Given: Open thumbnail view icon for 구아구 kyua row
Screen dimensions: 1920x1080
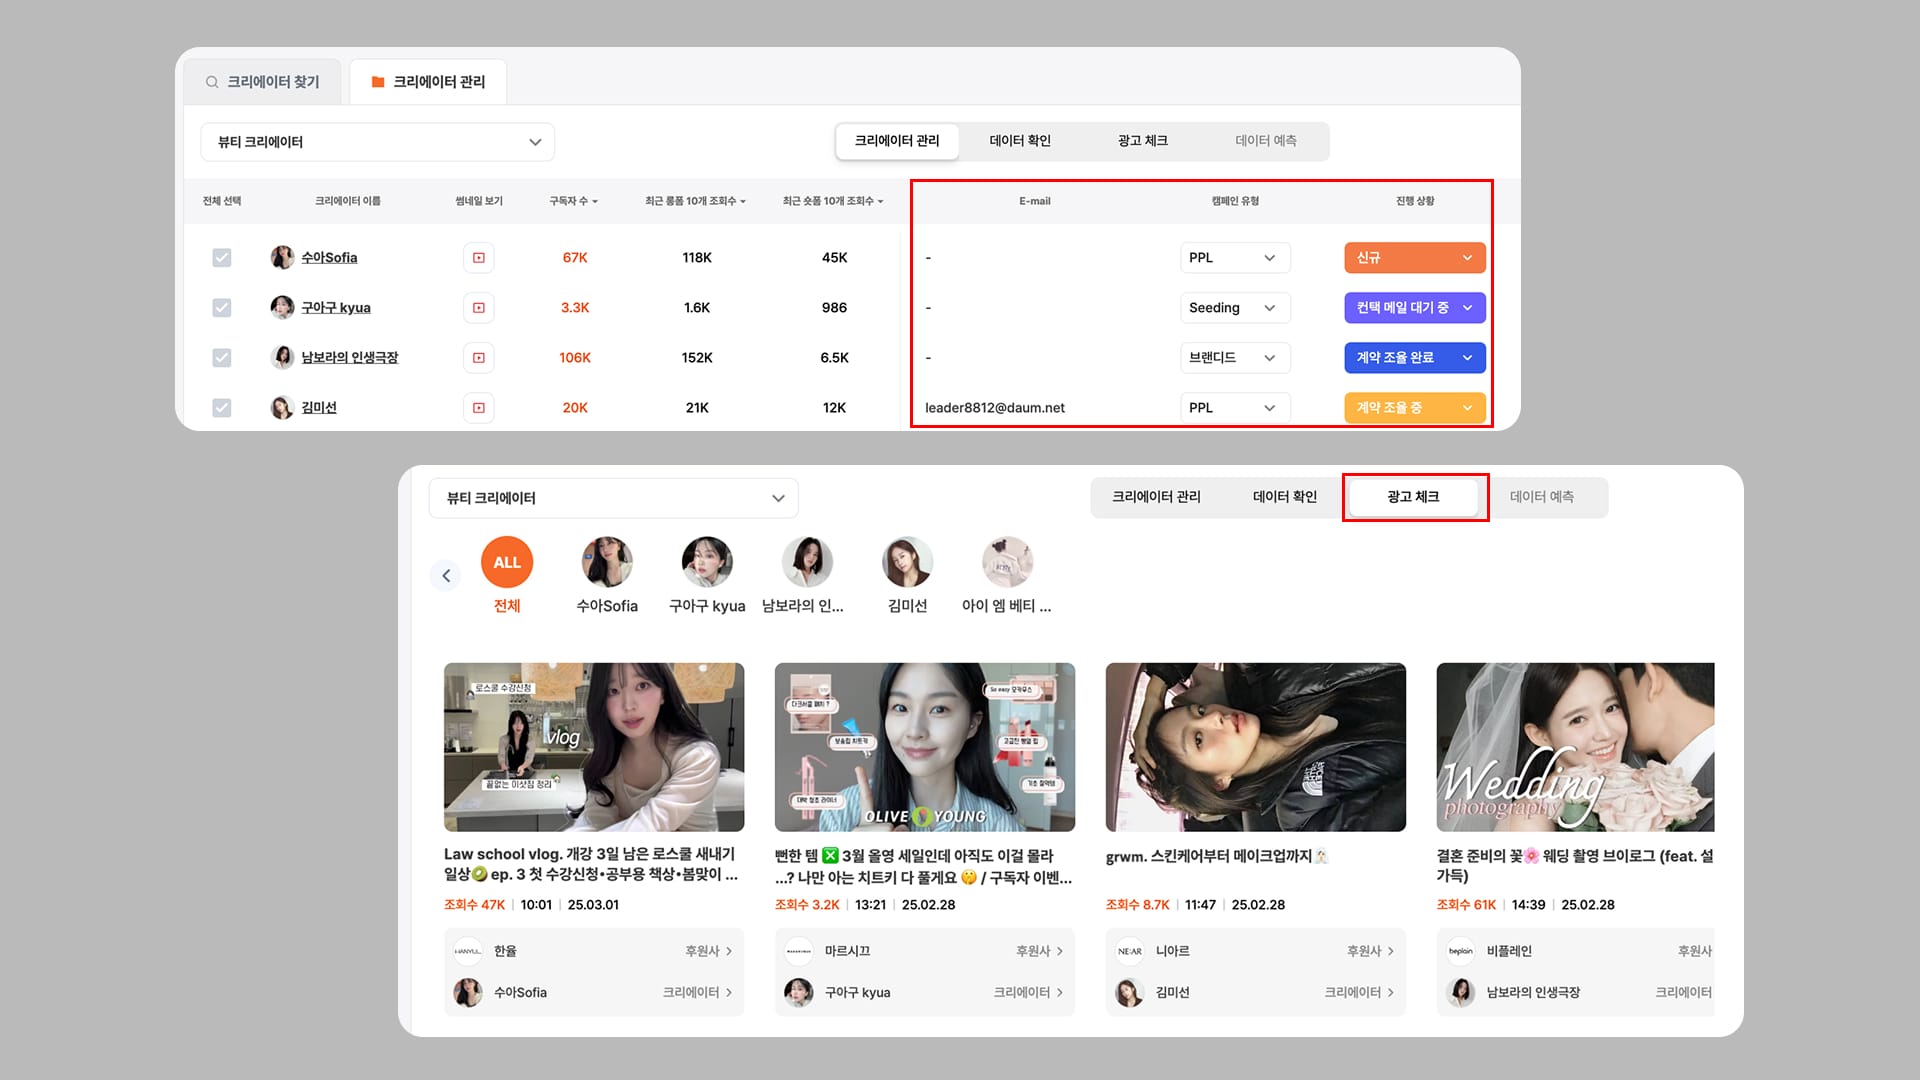Looking at the screenshot, I should tap(478, 308).
